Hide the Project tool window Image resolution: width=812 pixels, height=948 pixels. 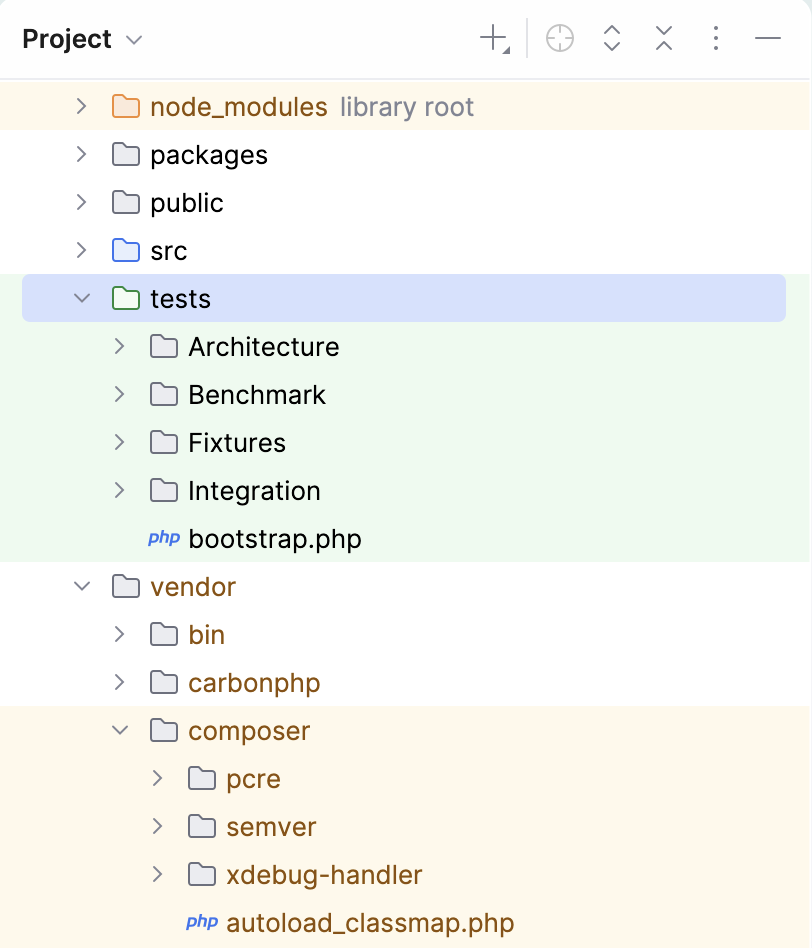click(768, 38)
